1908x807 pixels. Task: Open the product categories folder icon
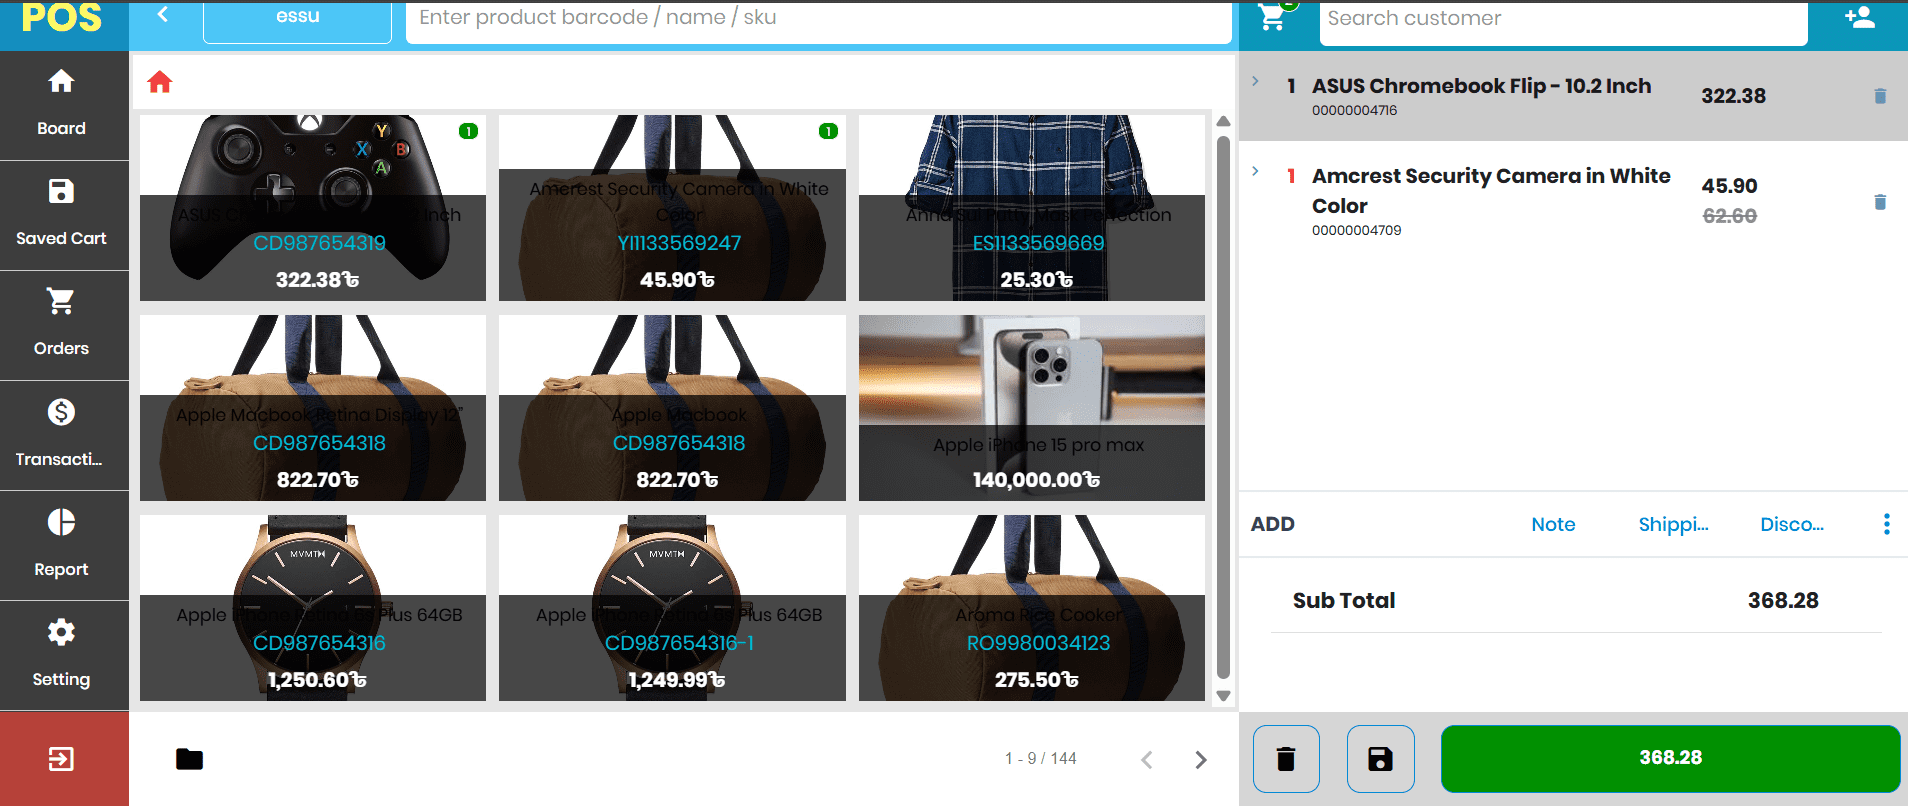tap(189, 759)
